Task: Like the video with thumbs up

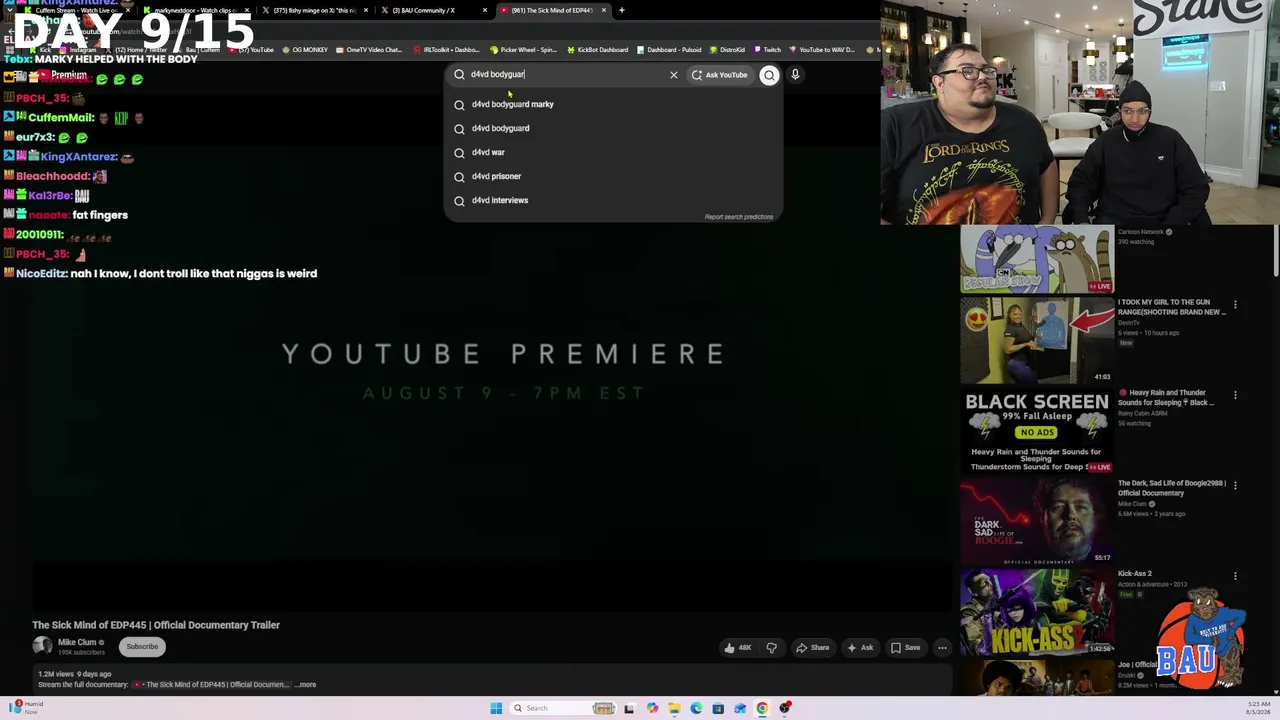Action: [738, 648]
